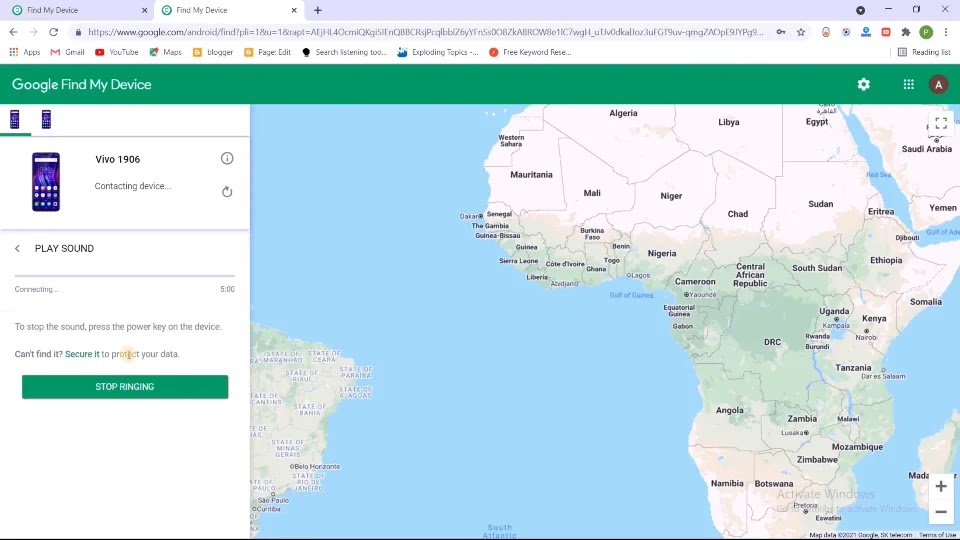Open the blogger bookmark
This screenshot has width=960, height=540.
(212, 52)
